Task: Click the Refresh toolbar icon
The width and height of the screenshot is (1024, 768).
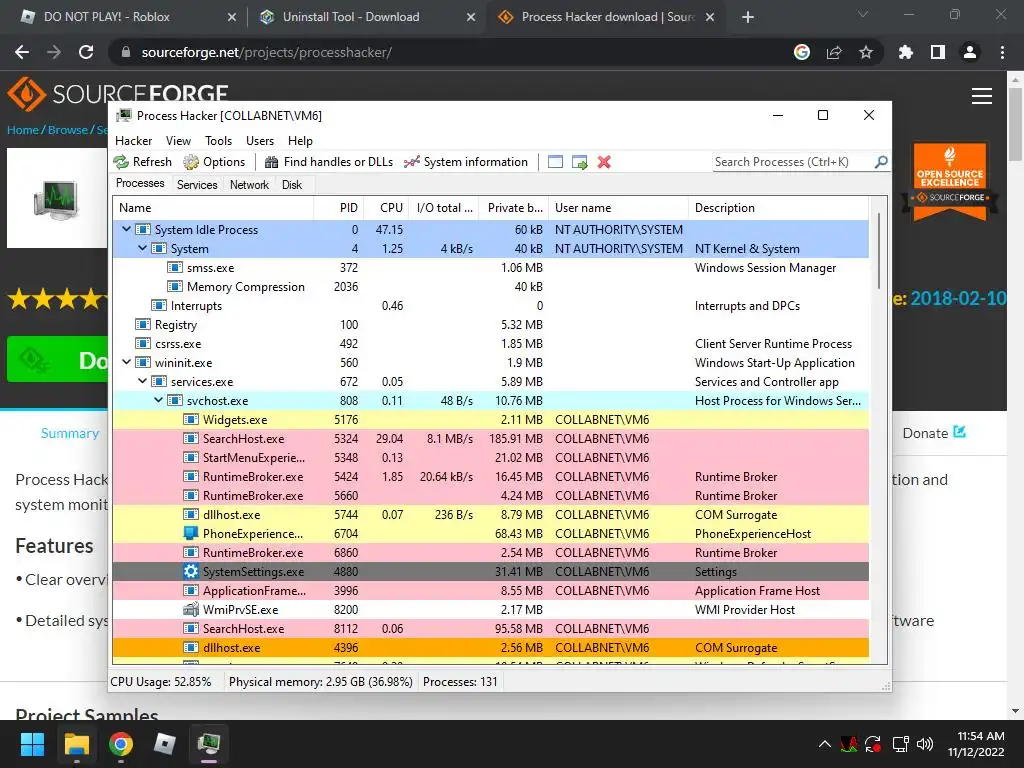Action: coord(121,162)
